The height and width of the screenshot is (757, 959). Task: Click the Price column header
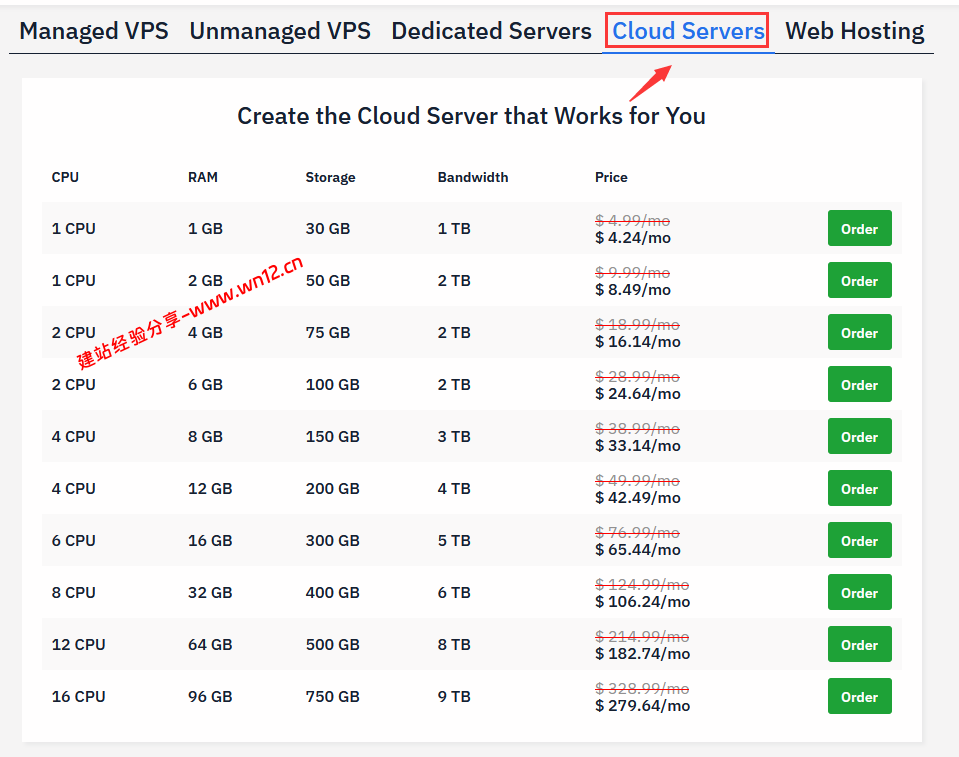pos(611,177)
